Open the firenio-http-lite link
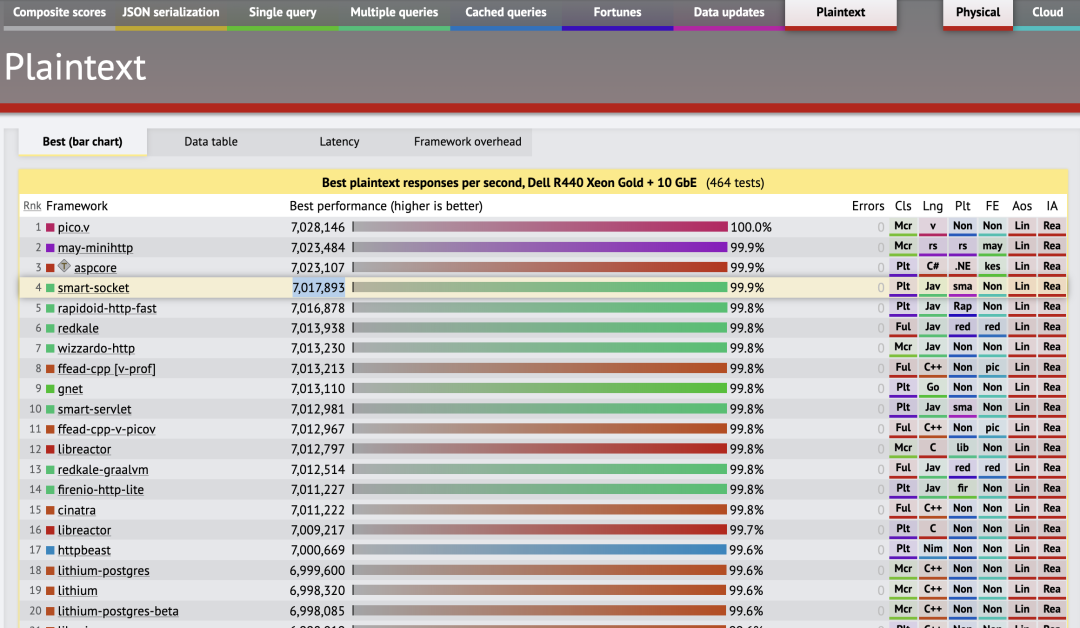The width and height of the screenshot is (1080, 628). pyautogui.click(x=101, y=490)
